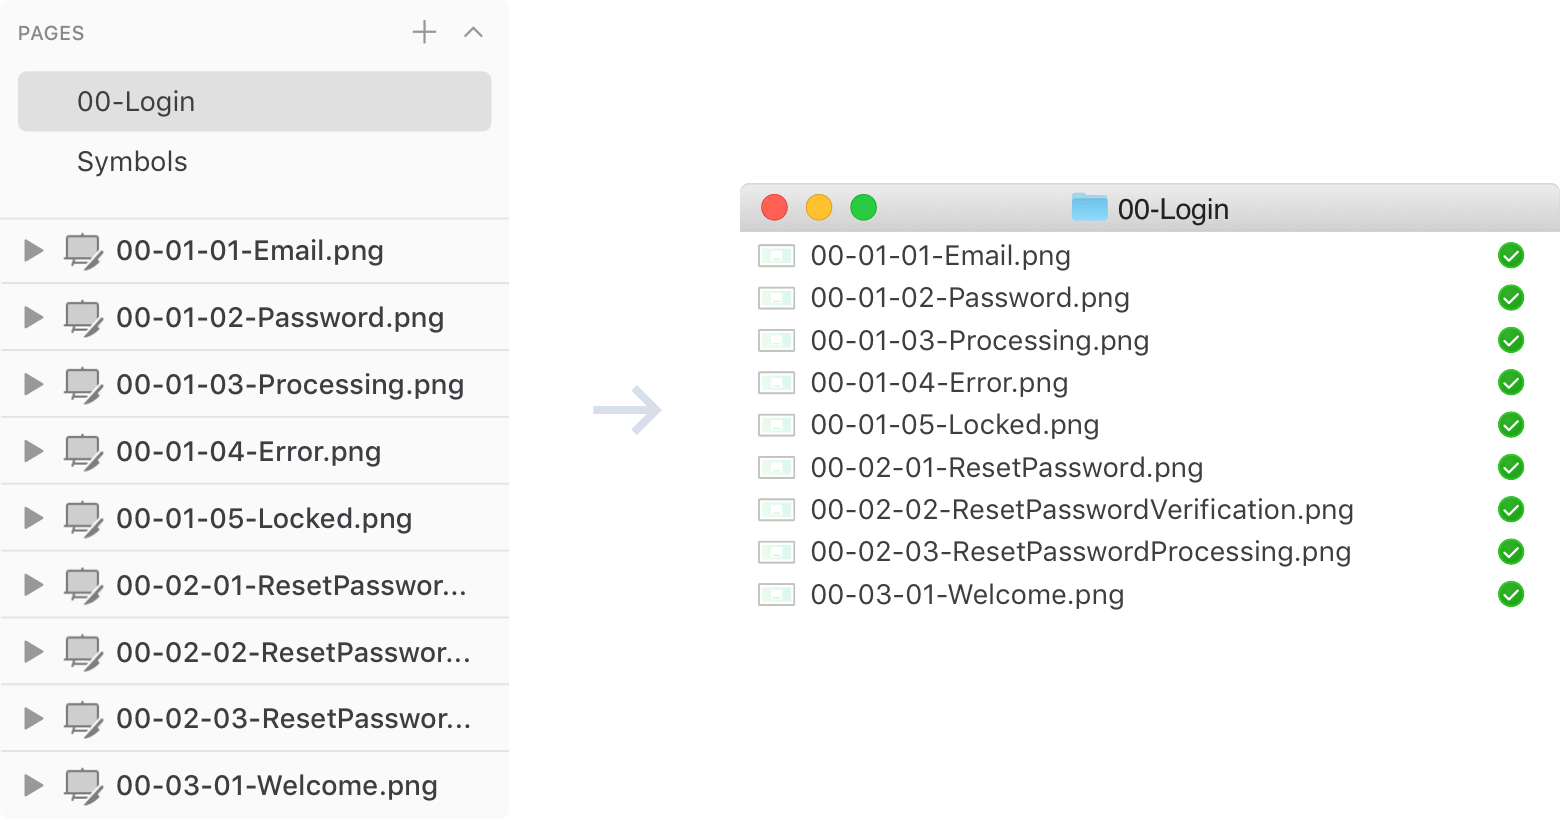Collapse the Pages list with the chevron
The image size is (1560, 820).
[473, 32]
